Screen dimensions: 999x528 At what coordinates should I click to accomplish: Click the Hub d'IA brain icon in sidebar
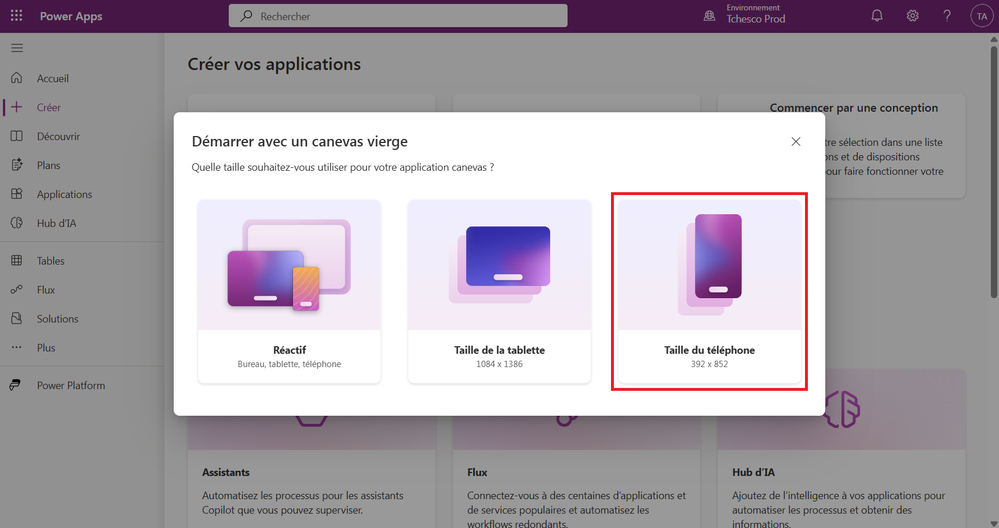pos(17,223)
